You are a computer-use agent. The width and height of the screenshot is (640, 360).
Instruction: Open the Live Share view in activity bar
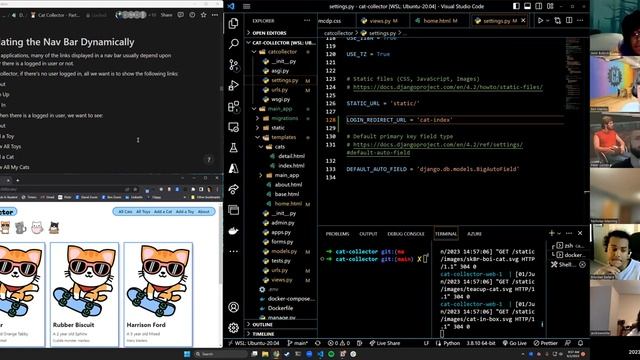pyautogui.click(x=233, y=189)
